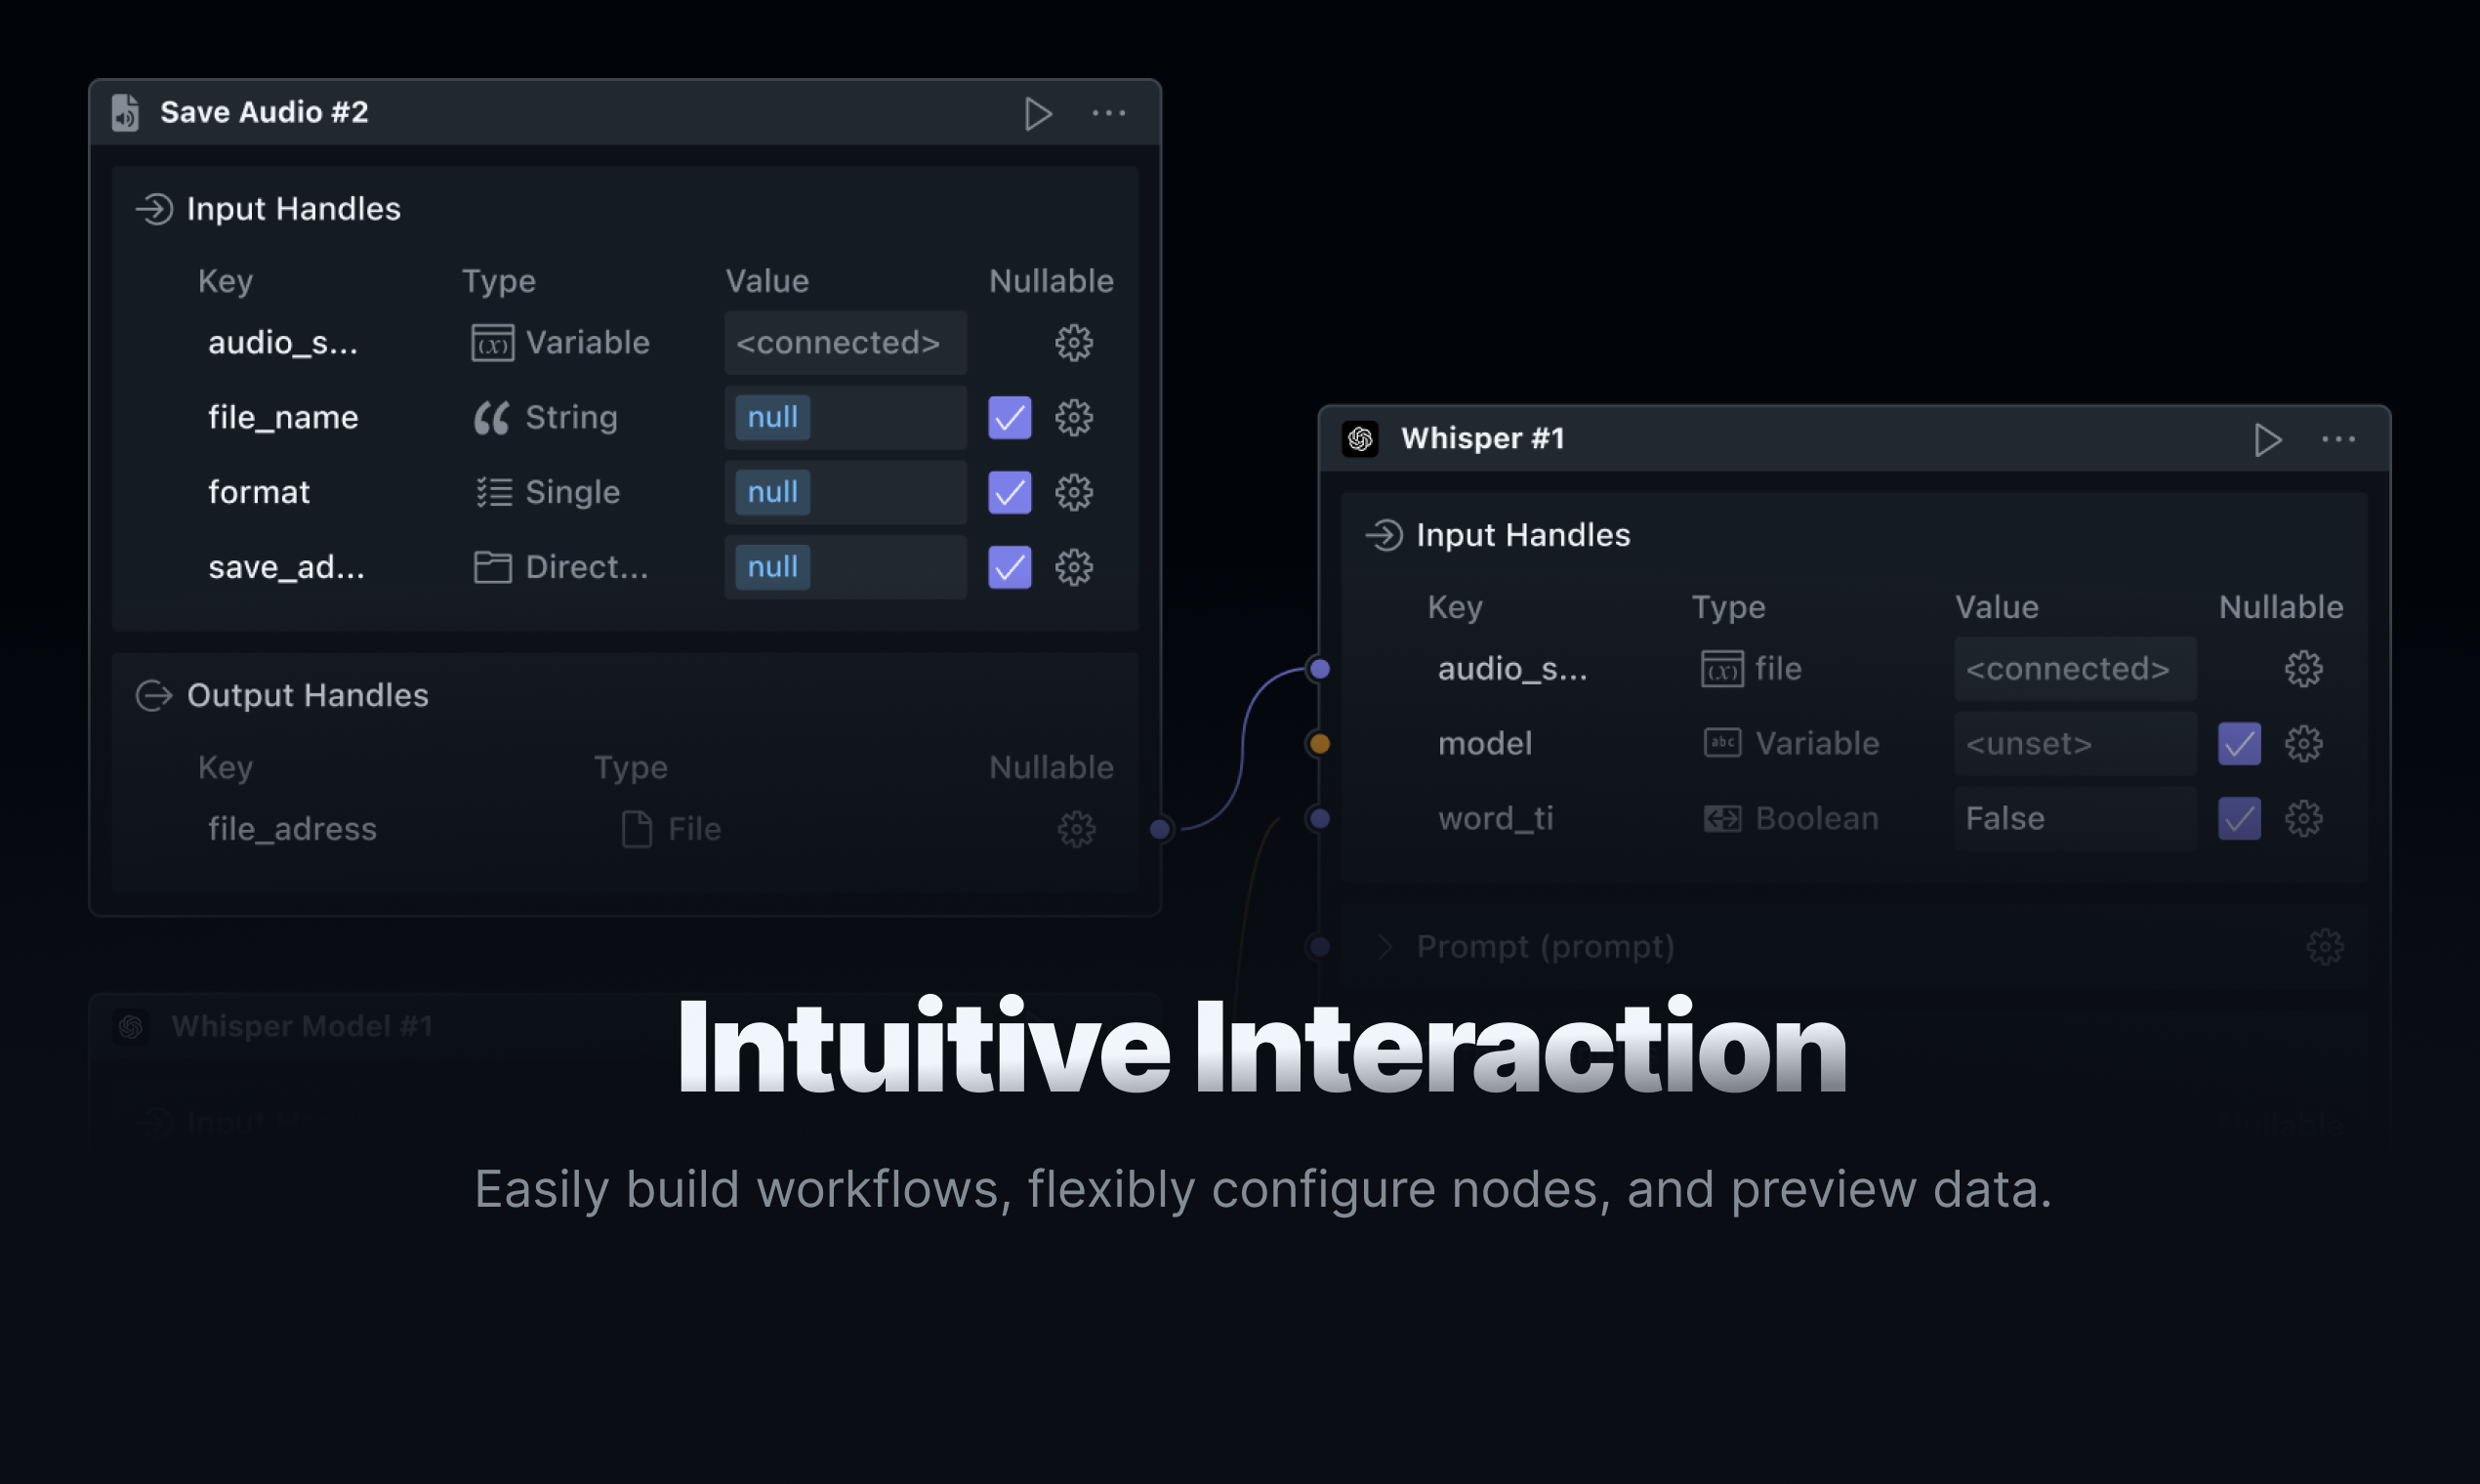Disable nullable checkbox for model
The image size is (2480, 1484).
tap(2239, 744)
